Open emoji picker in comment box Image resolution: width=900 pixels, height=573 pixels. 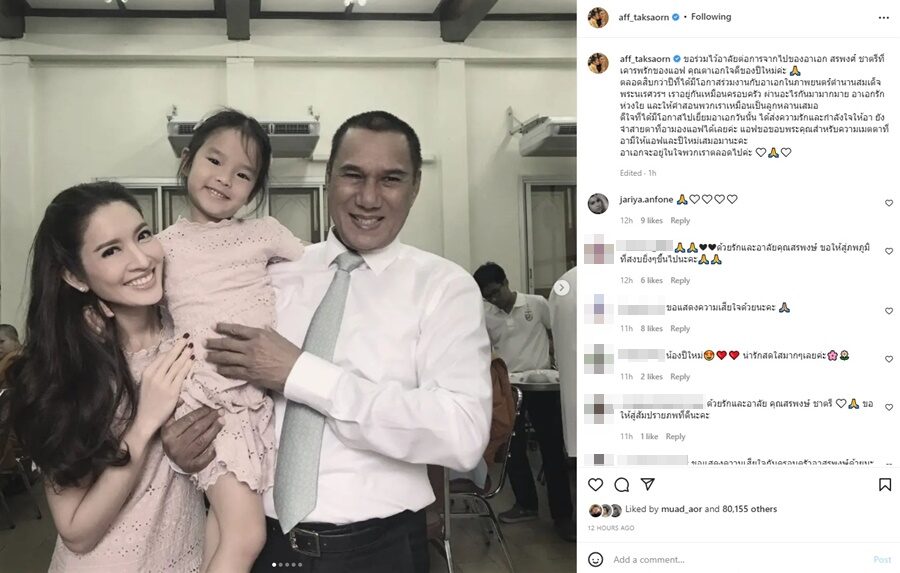pyautogui.click(x=596, y=559)
